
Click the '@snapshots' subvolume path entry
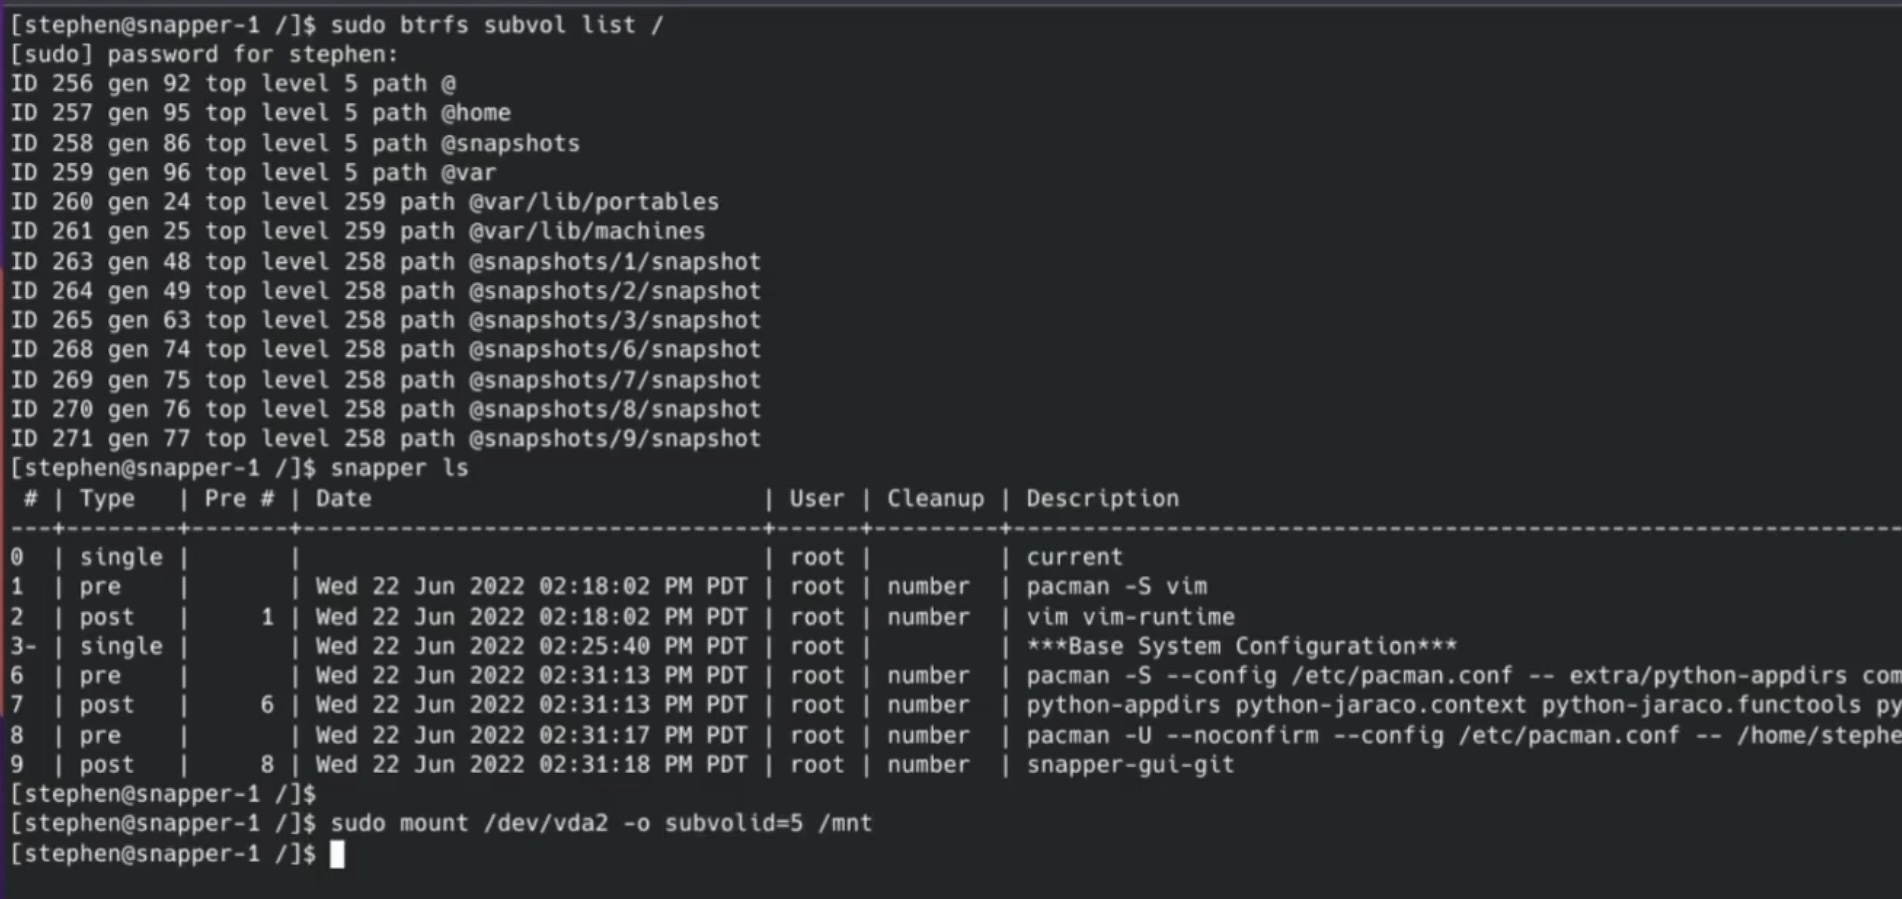510,143
